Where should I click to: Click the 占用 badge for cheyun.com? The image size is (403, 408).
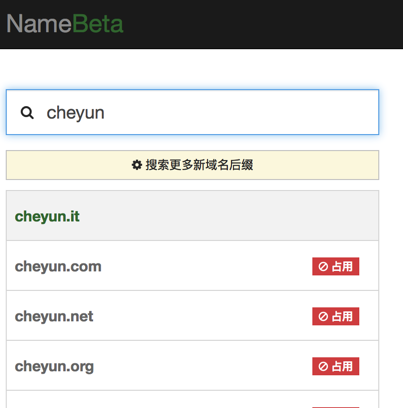point(336,266)
